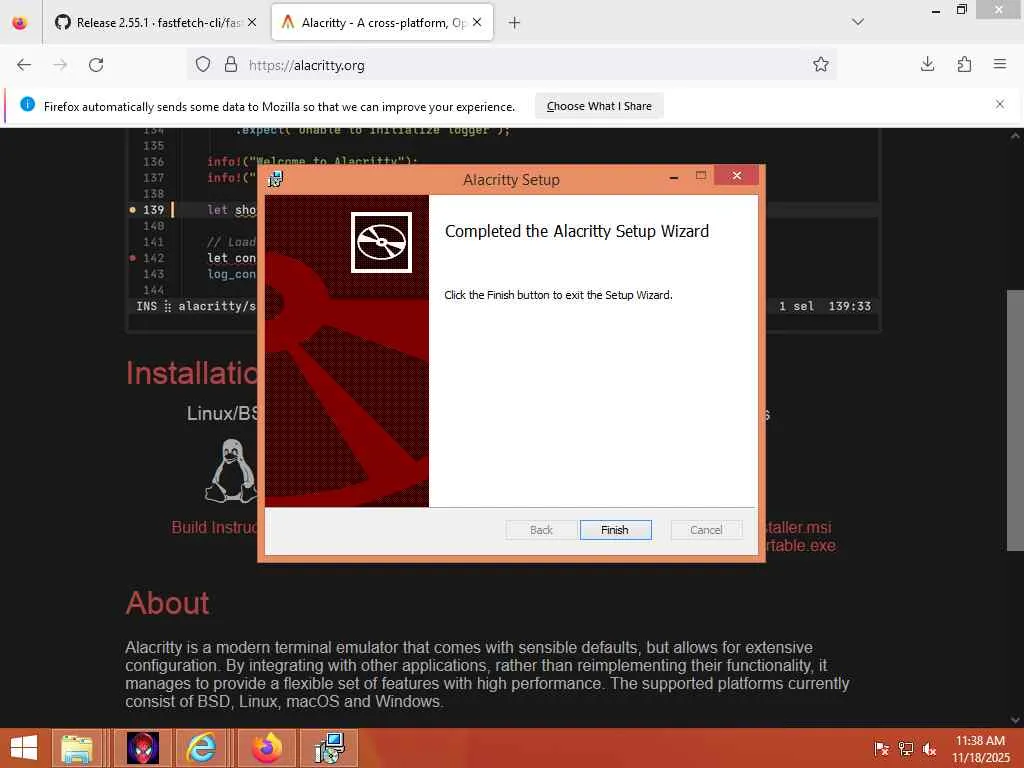Click the Installation heading on the page

coord(192,373)
